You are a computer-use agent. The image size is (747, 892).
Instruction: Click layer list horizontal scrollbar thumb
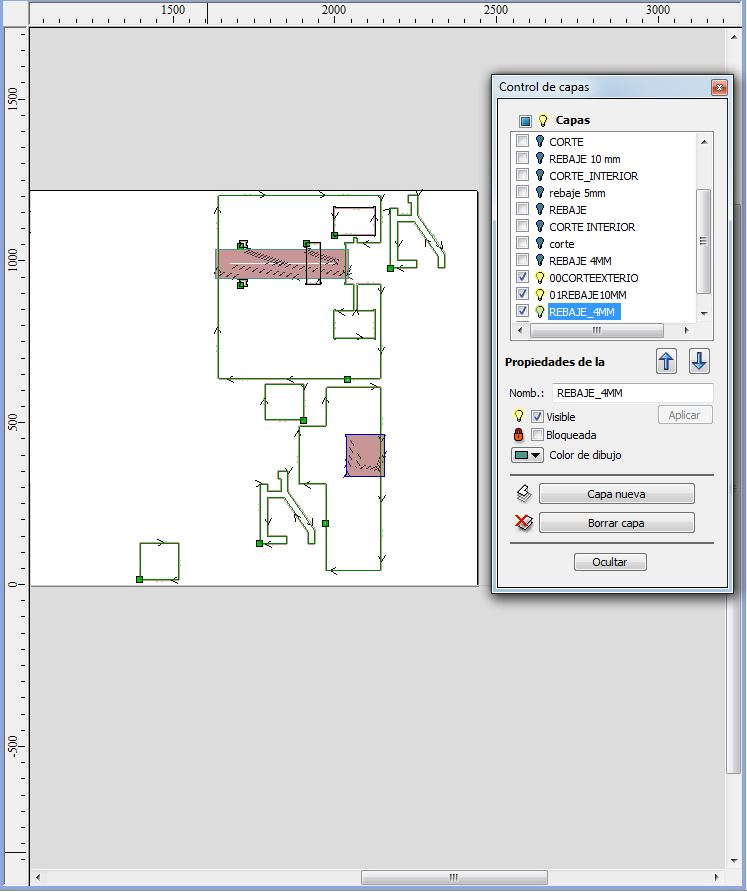(x=596, y=330)
